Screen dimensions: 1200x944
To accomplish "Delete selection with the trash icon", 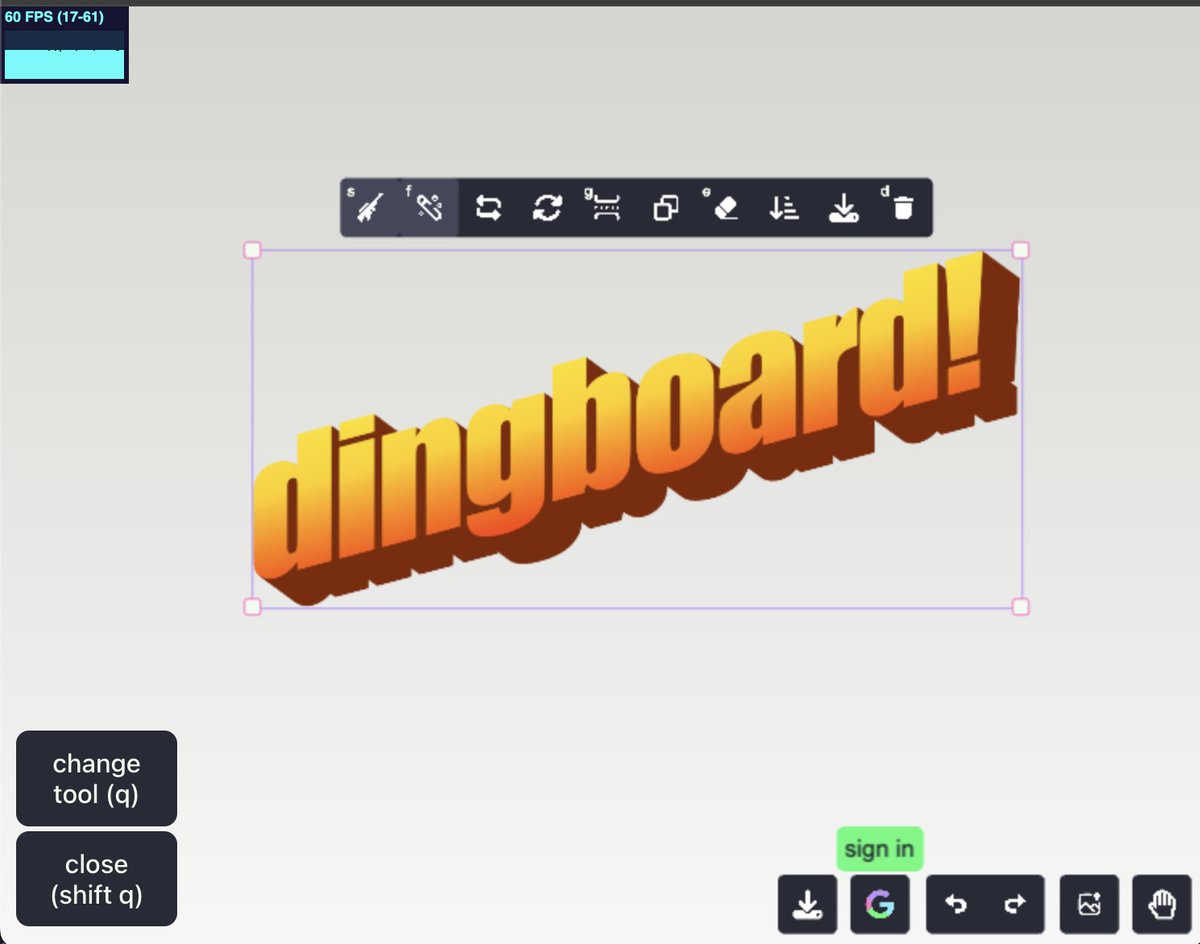I will [903, 208].
